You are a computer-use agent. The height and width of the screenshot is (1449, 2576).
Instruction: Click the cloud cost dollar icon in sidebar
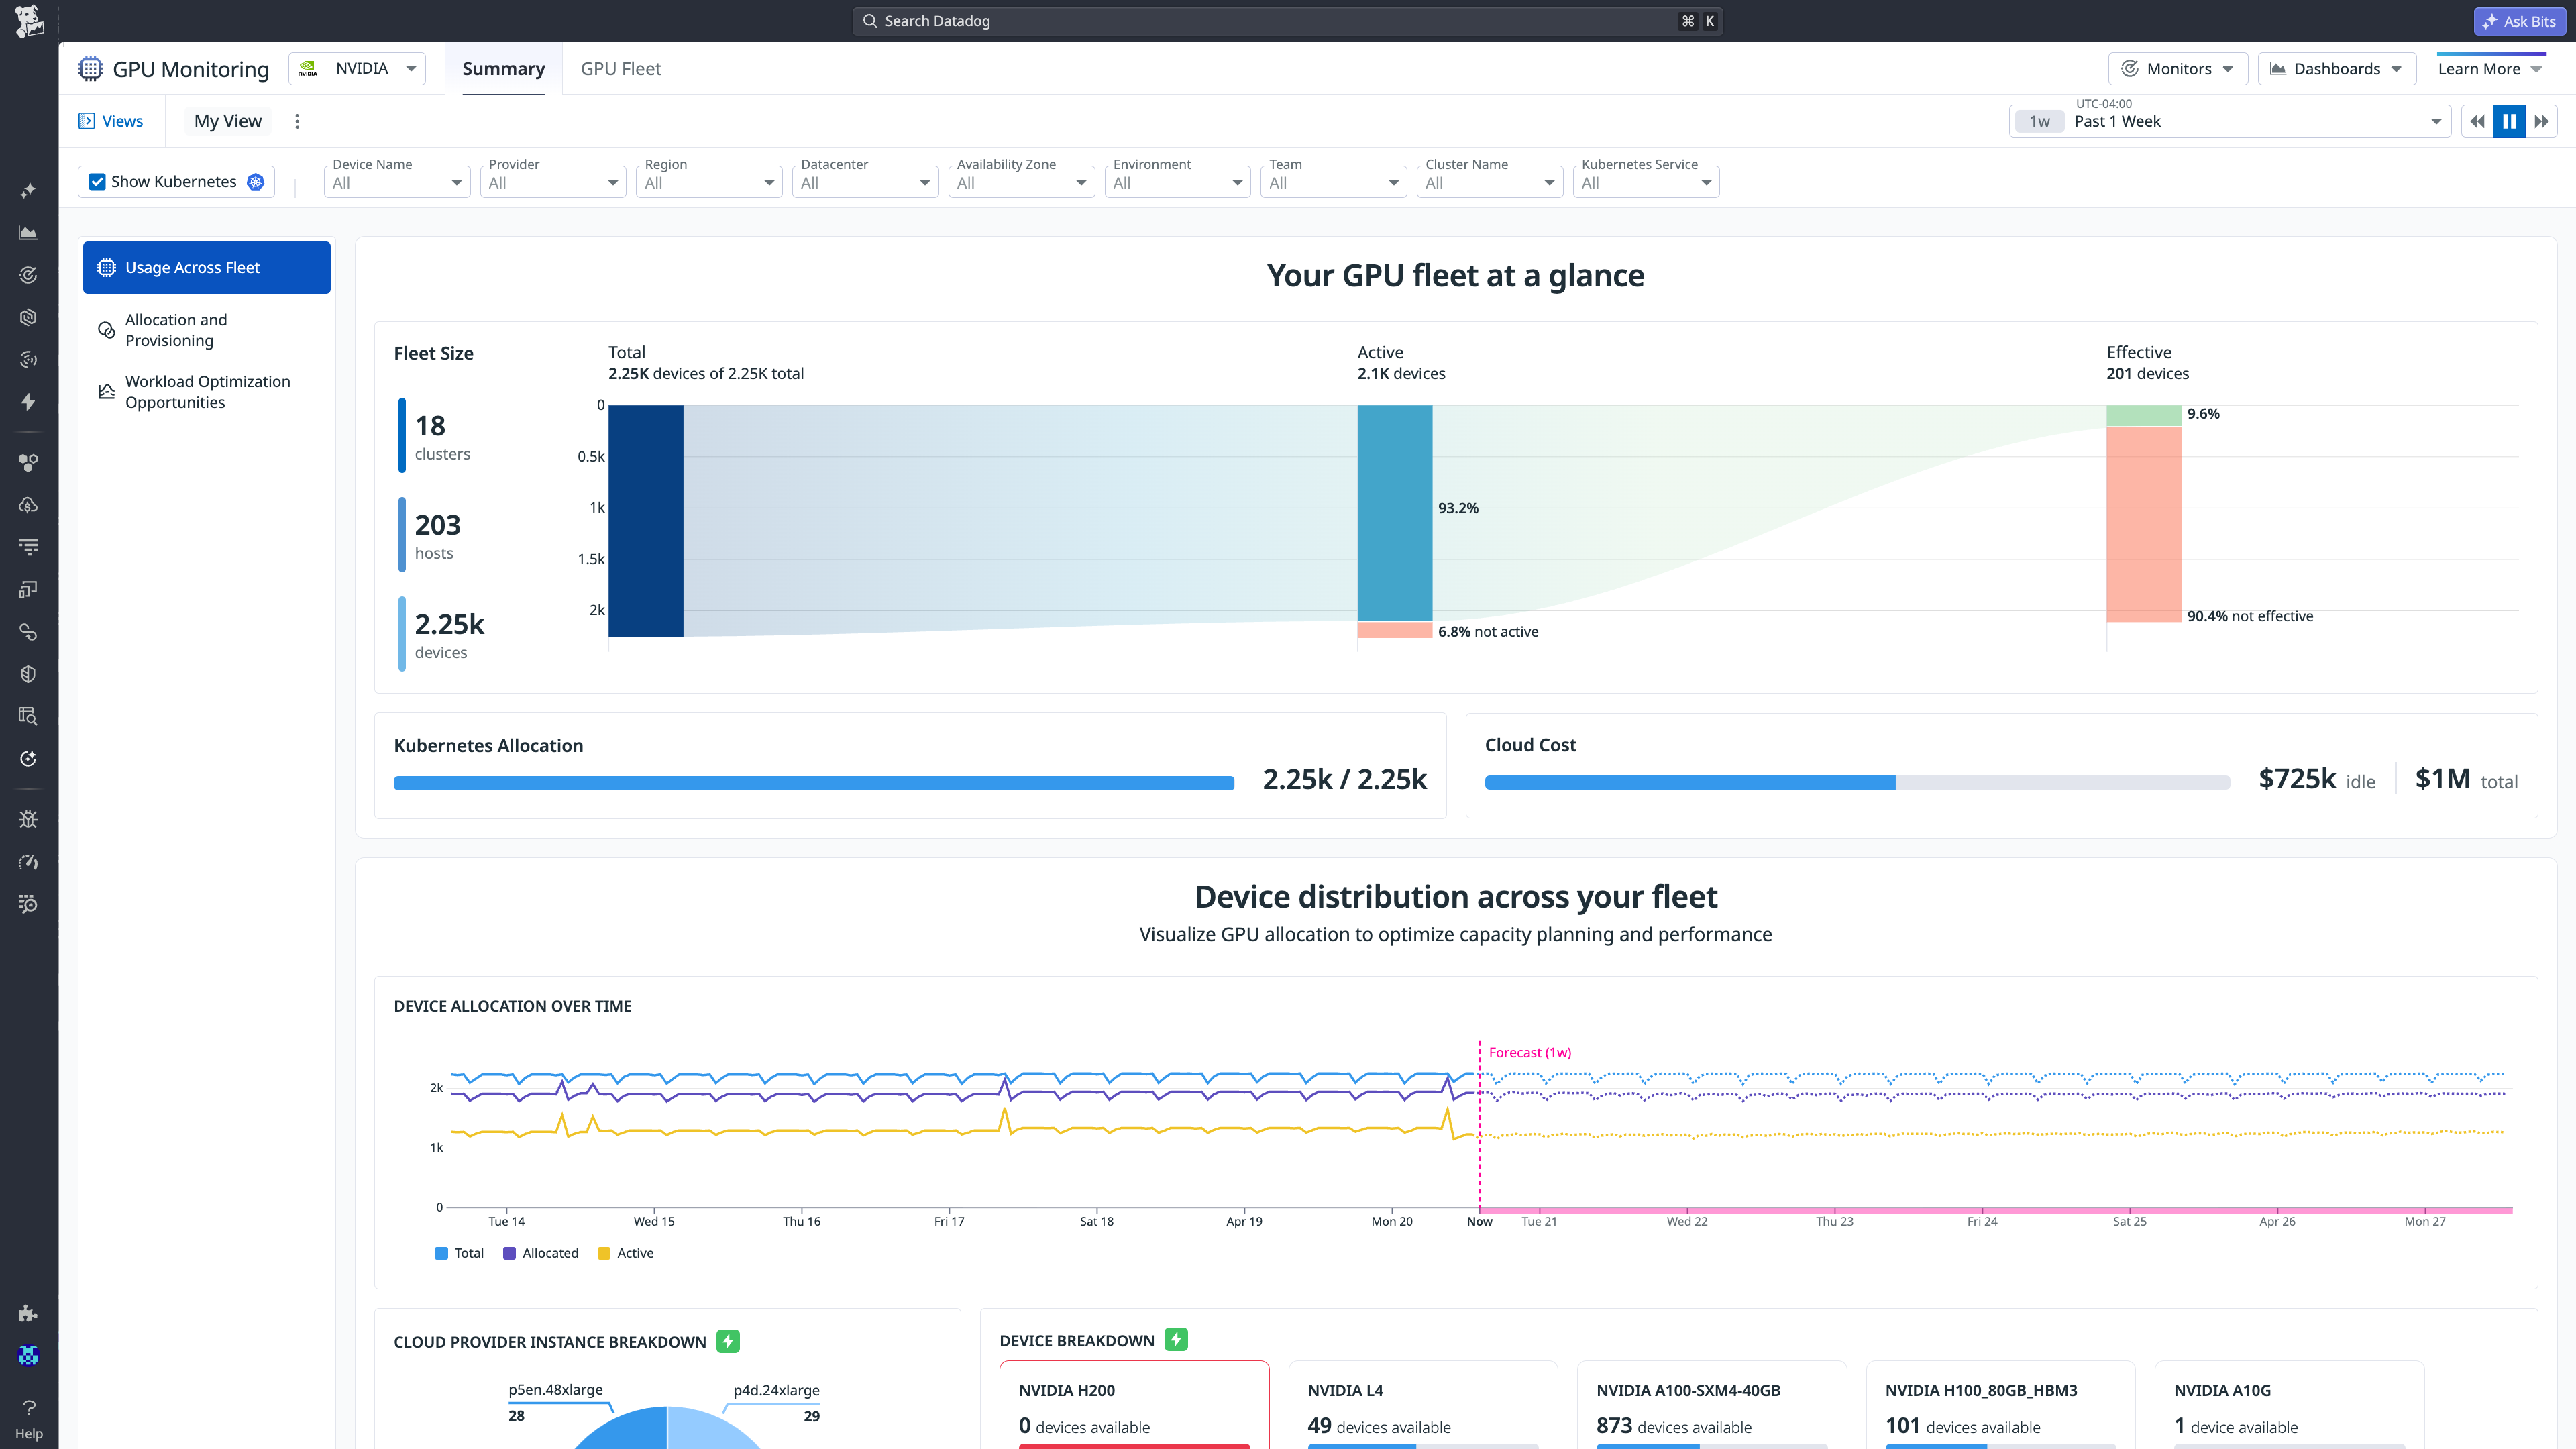pos(29,504)
